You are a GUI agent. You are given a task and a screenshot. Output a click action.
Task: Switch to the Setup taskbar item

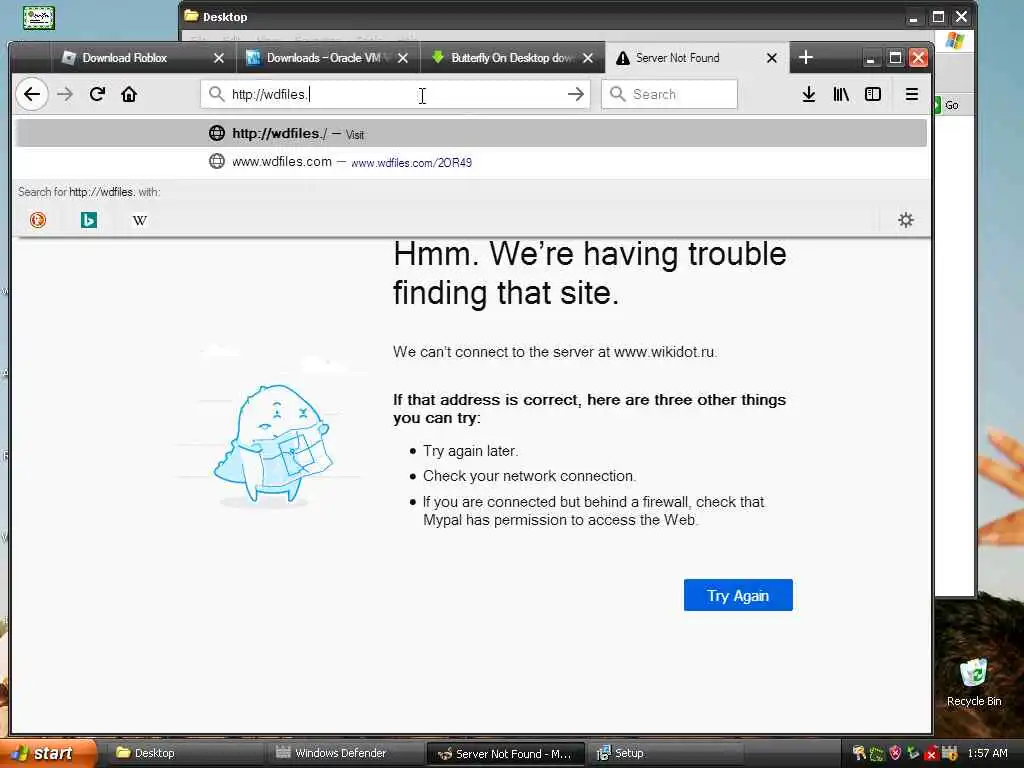(666, 753)
